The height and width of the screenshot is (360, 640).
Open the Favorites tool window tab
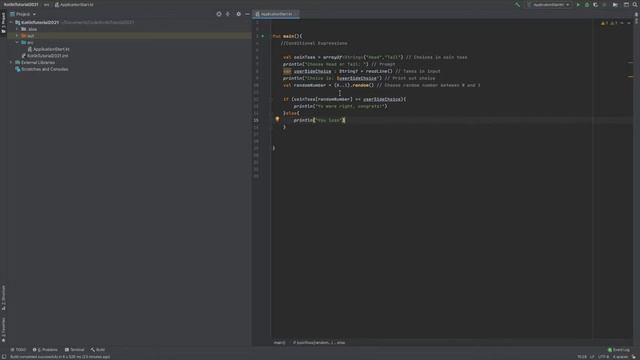[4, 330]
